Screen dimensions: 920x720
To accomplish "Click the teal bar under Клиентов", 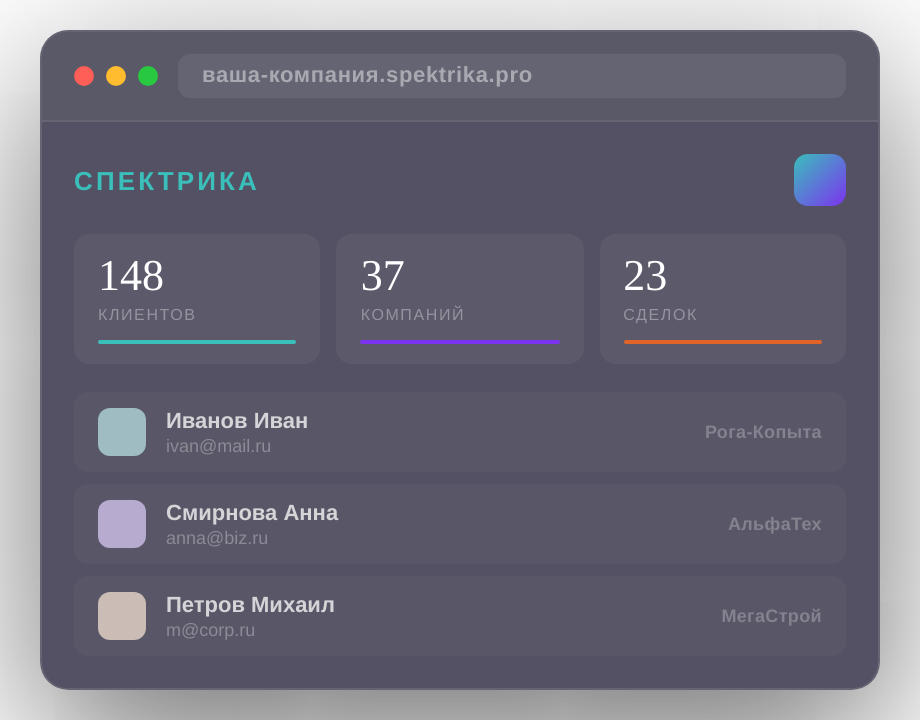I will tap(197, 342).
